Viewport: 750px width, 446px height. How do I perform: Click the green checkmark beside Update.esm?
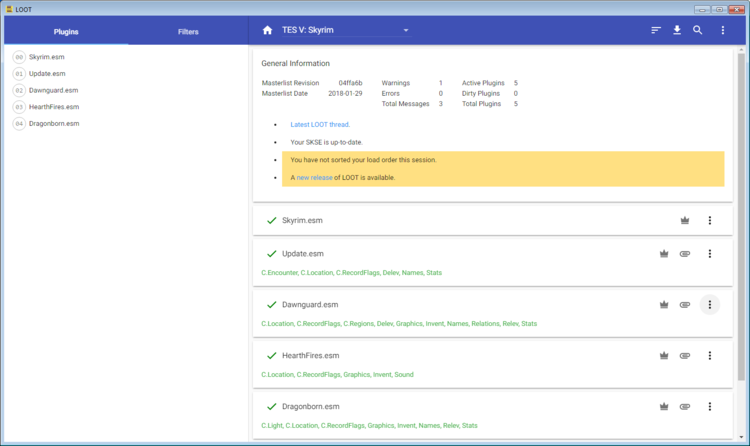272,254
